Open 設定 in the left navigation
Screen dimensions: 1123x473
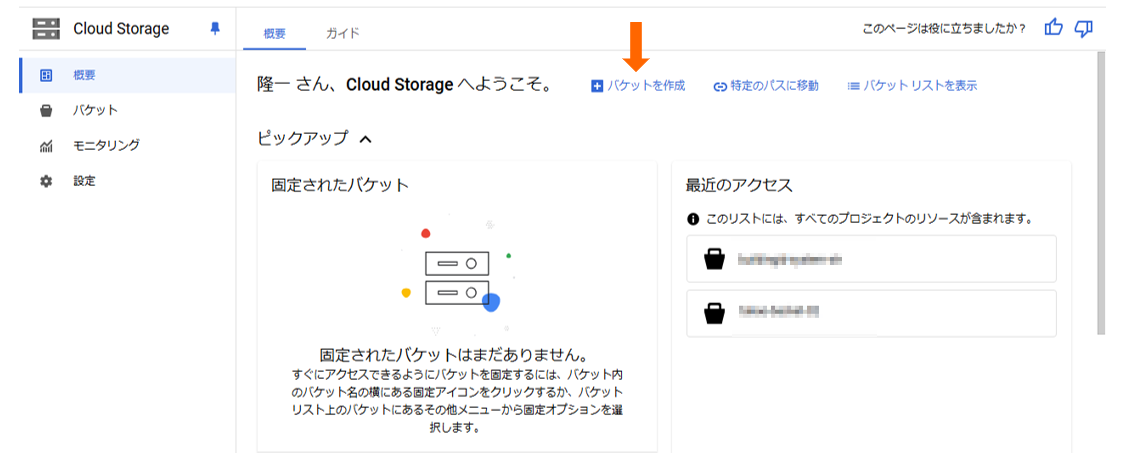127,181
